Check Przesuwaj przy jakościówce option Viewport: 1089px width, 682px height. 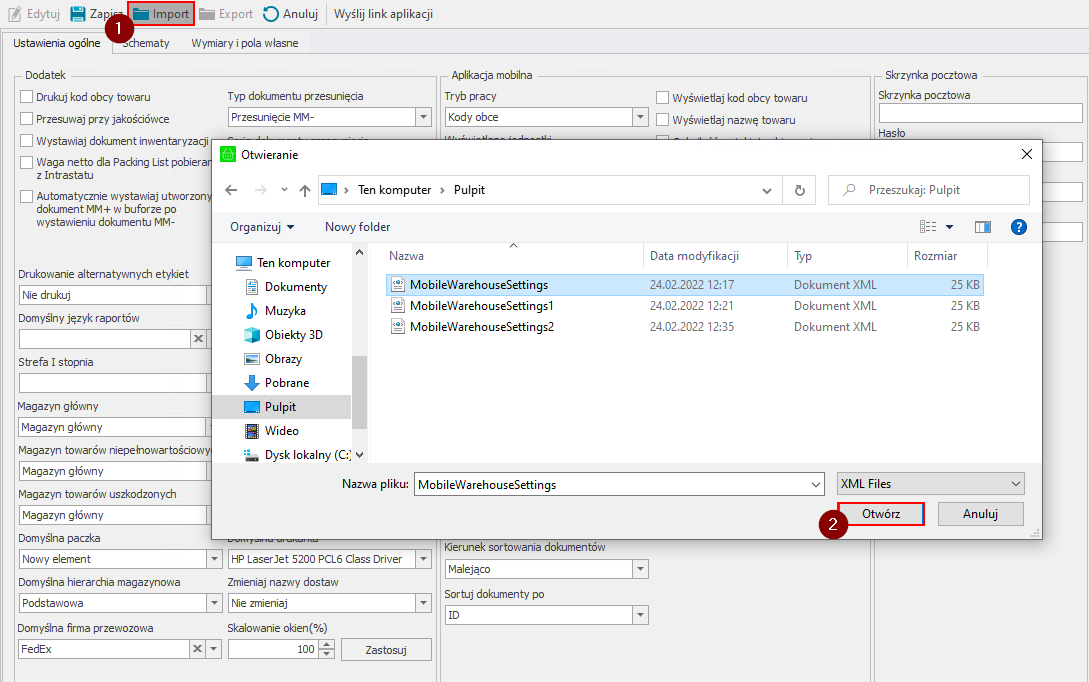click(27, 119)
